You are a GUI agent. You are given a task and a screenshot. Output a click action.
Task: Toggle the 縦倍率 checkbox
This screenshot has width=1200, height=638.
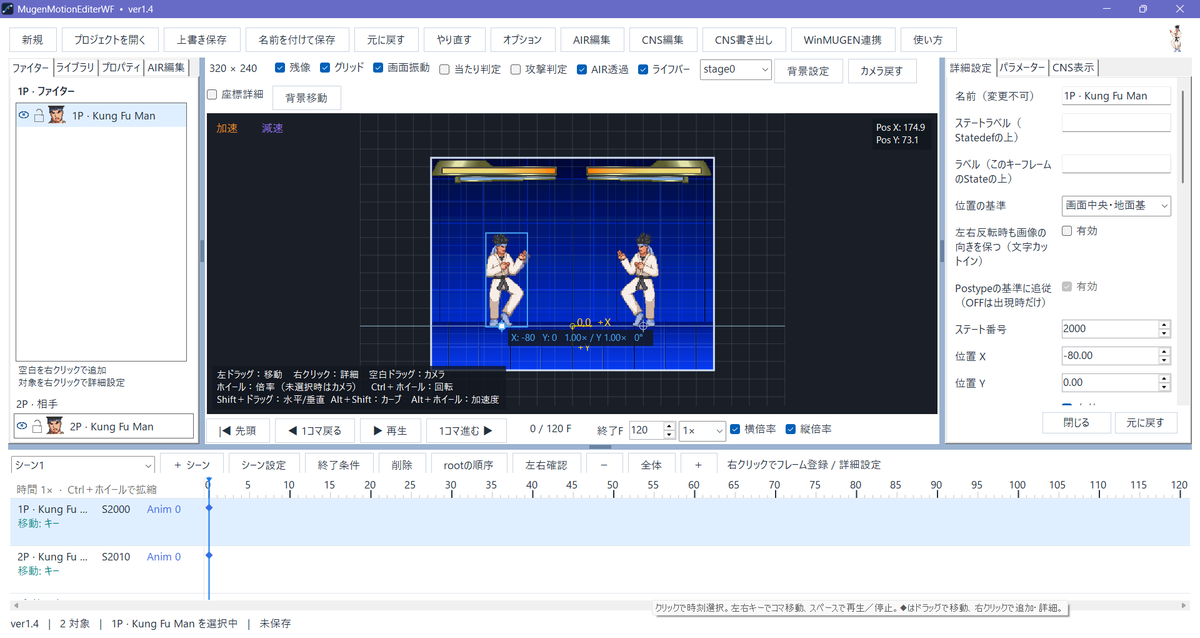(791, 429)
